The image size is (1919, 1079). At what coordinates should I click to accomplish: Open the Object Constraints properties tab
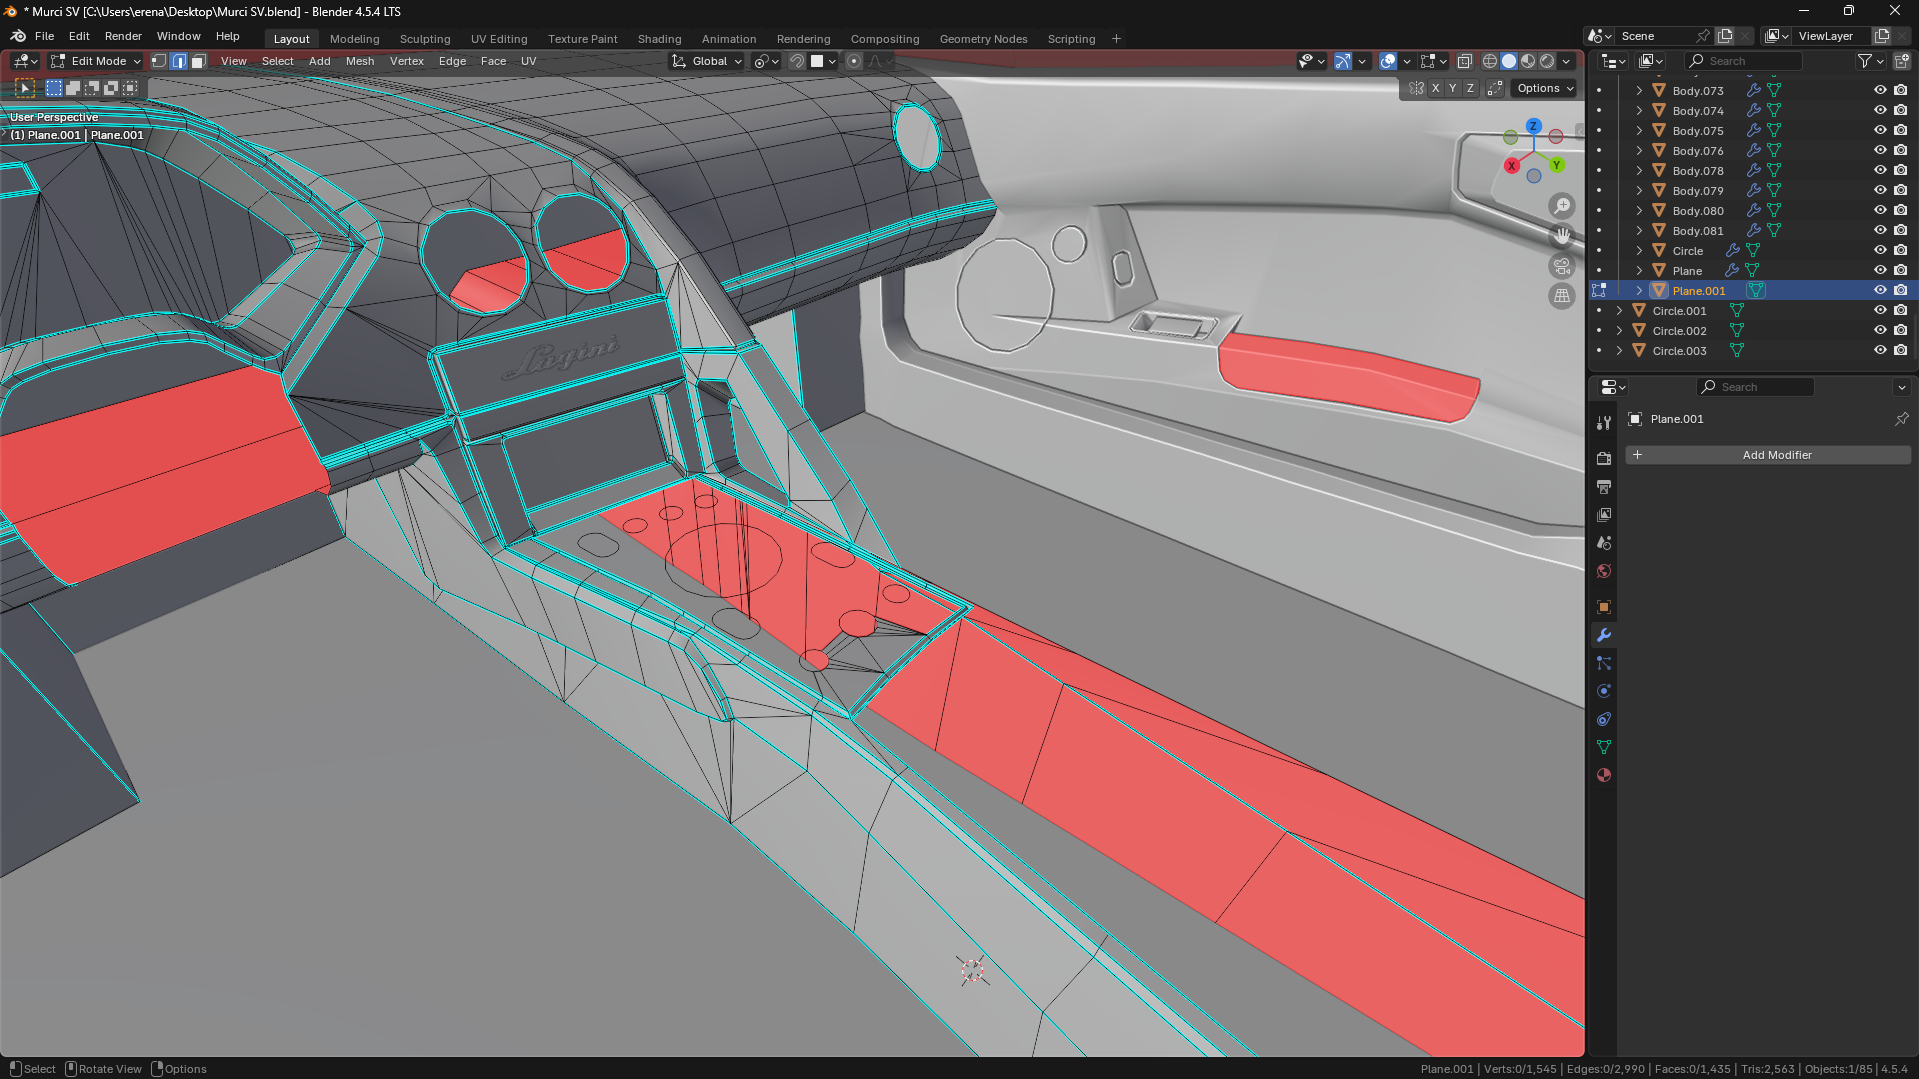[x=1604, y=719]
